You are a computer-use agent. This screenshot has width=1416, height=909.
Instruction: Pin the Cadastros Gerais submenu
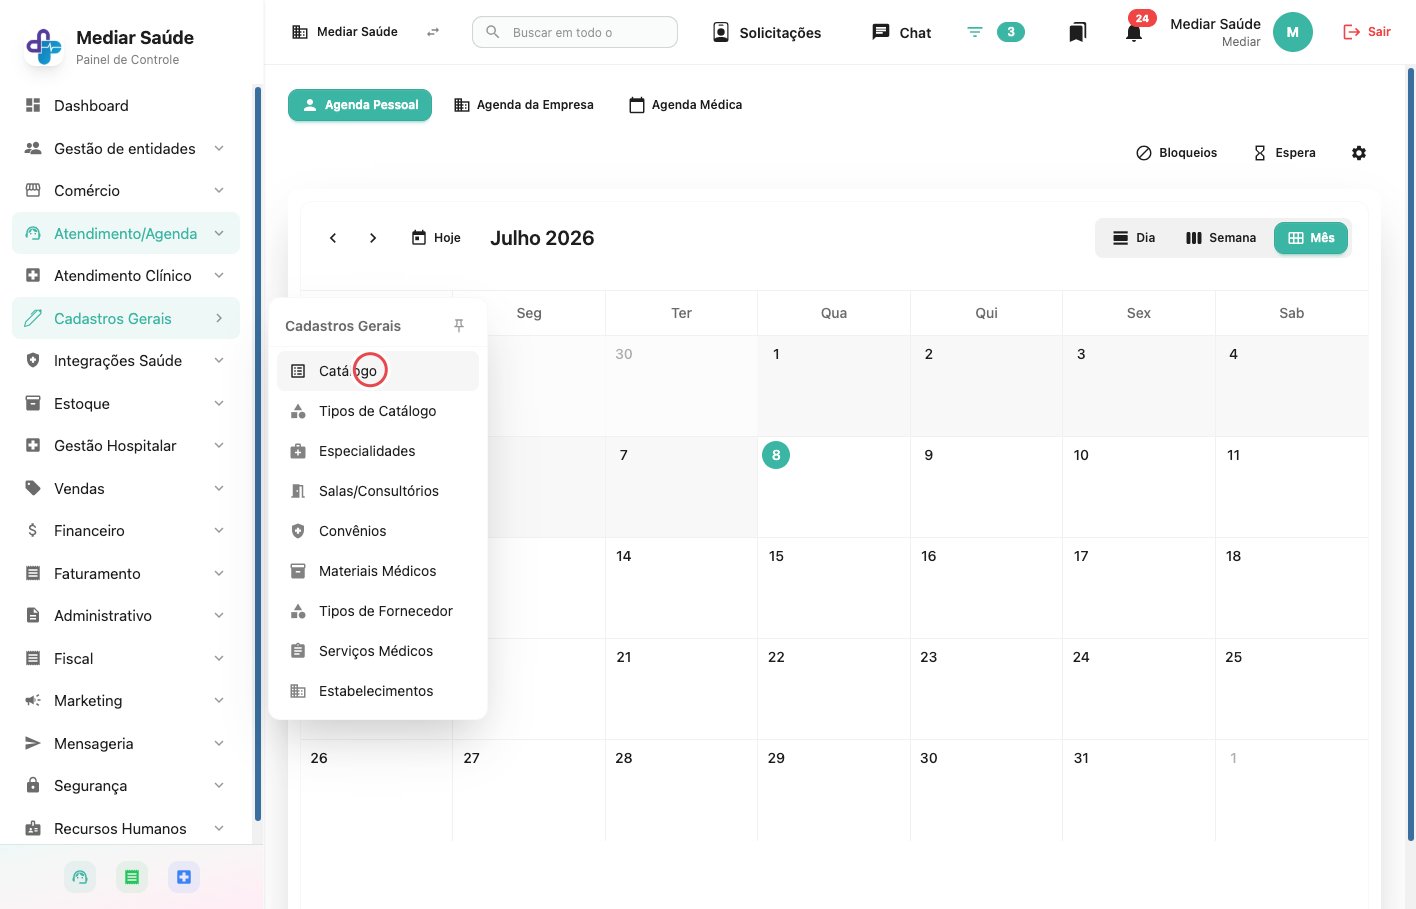click(x=459, y=326)
